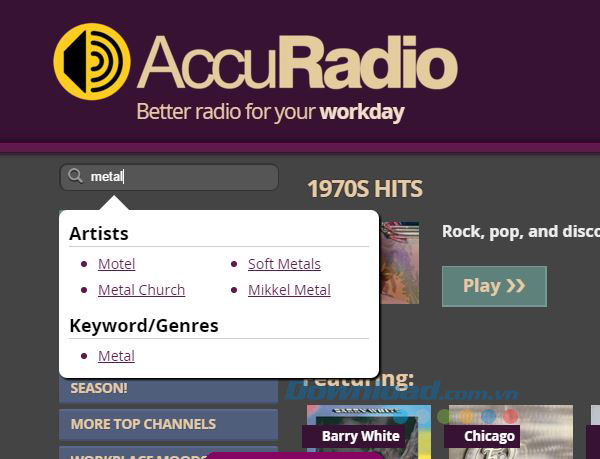Open the Metal Church artist suggestion
Screen dimensions: 600x459
pyautogui.click(x=142, y=290)
